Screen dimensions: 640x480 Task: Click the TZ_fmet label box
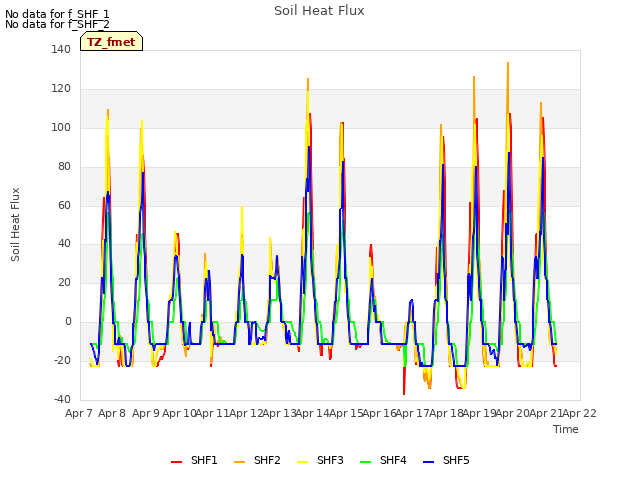click(111, 41)
